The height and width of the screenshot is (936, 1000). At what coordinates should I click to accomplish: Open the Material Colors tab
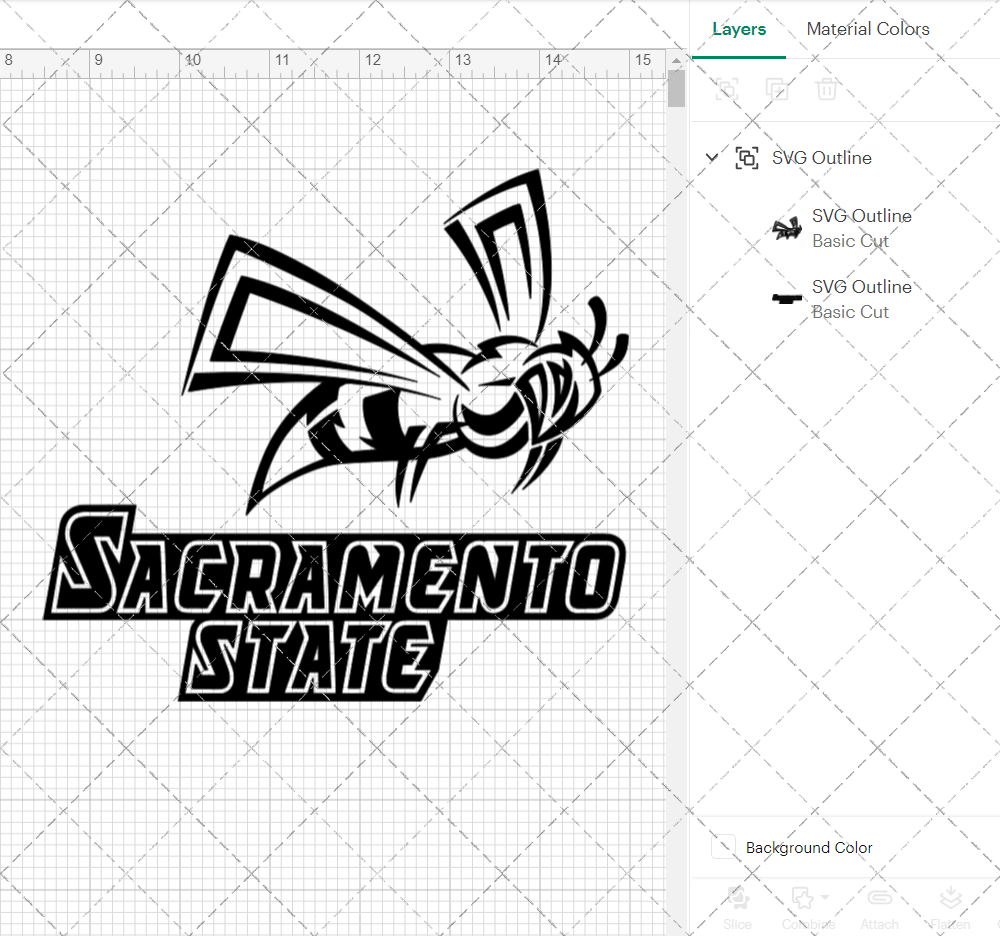pos(867,29)
